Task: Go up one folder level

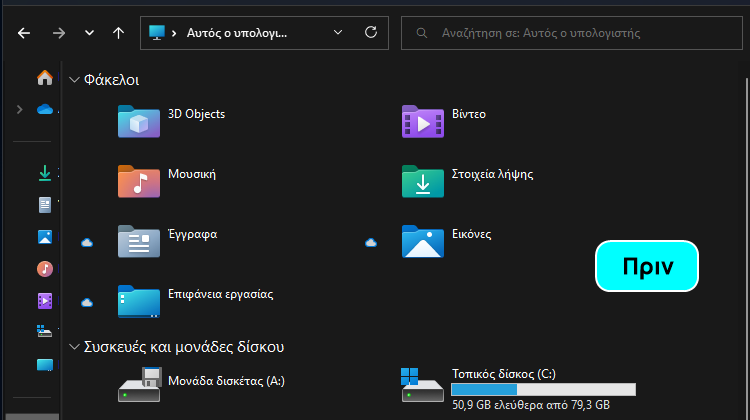Action: [x=118, y=33]
